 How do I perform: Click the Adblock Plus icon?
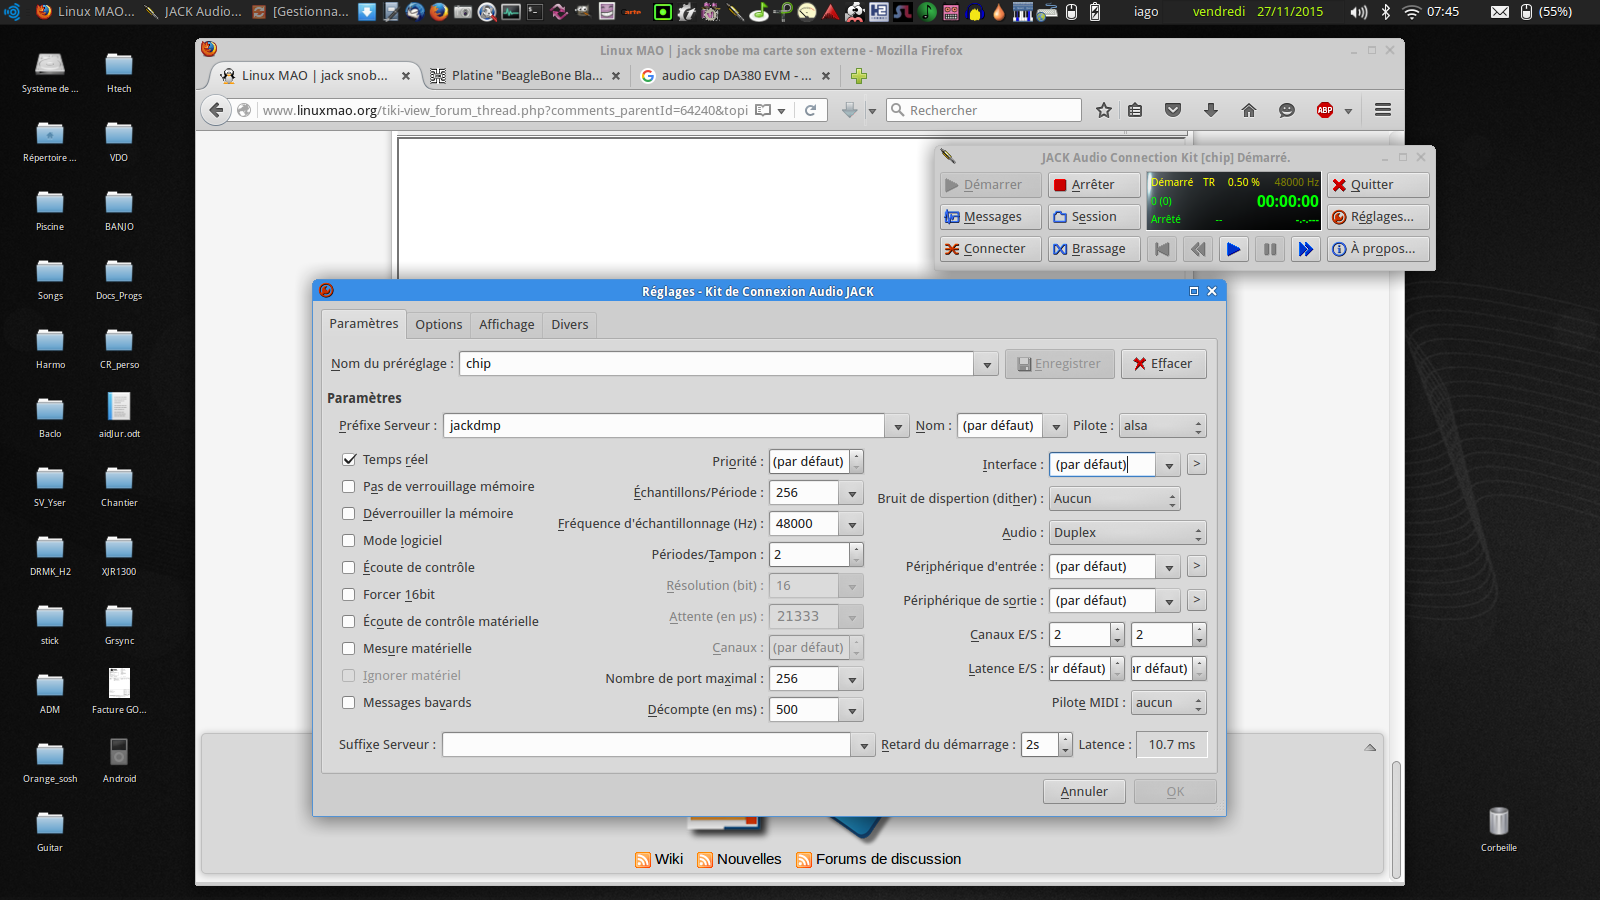click(1325, 110)
